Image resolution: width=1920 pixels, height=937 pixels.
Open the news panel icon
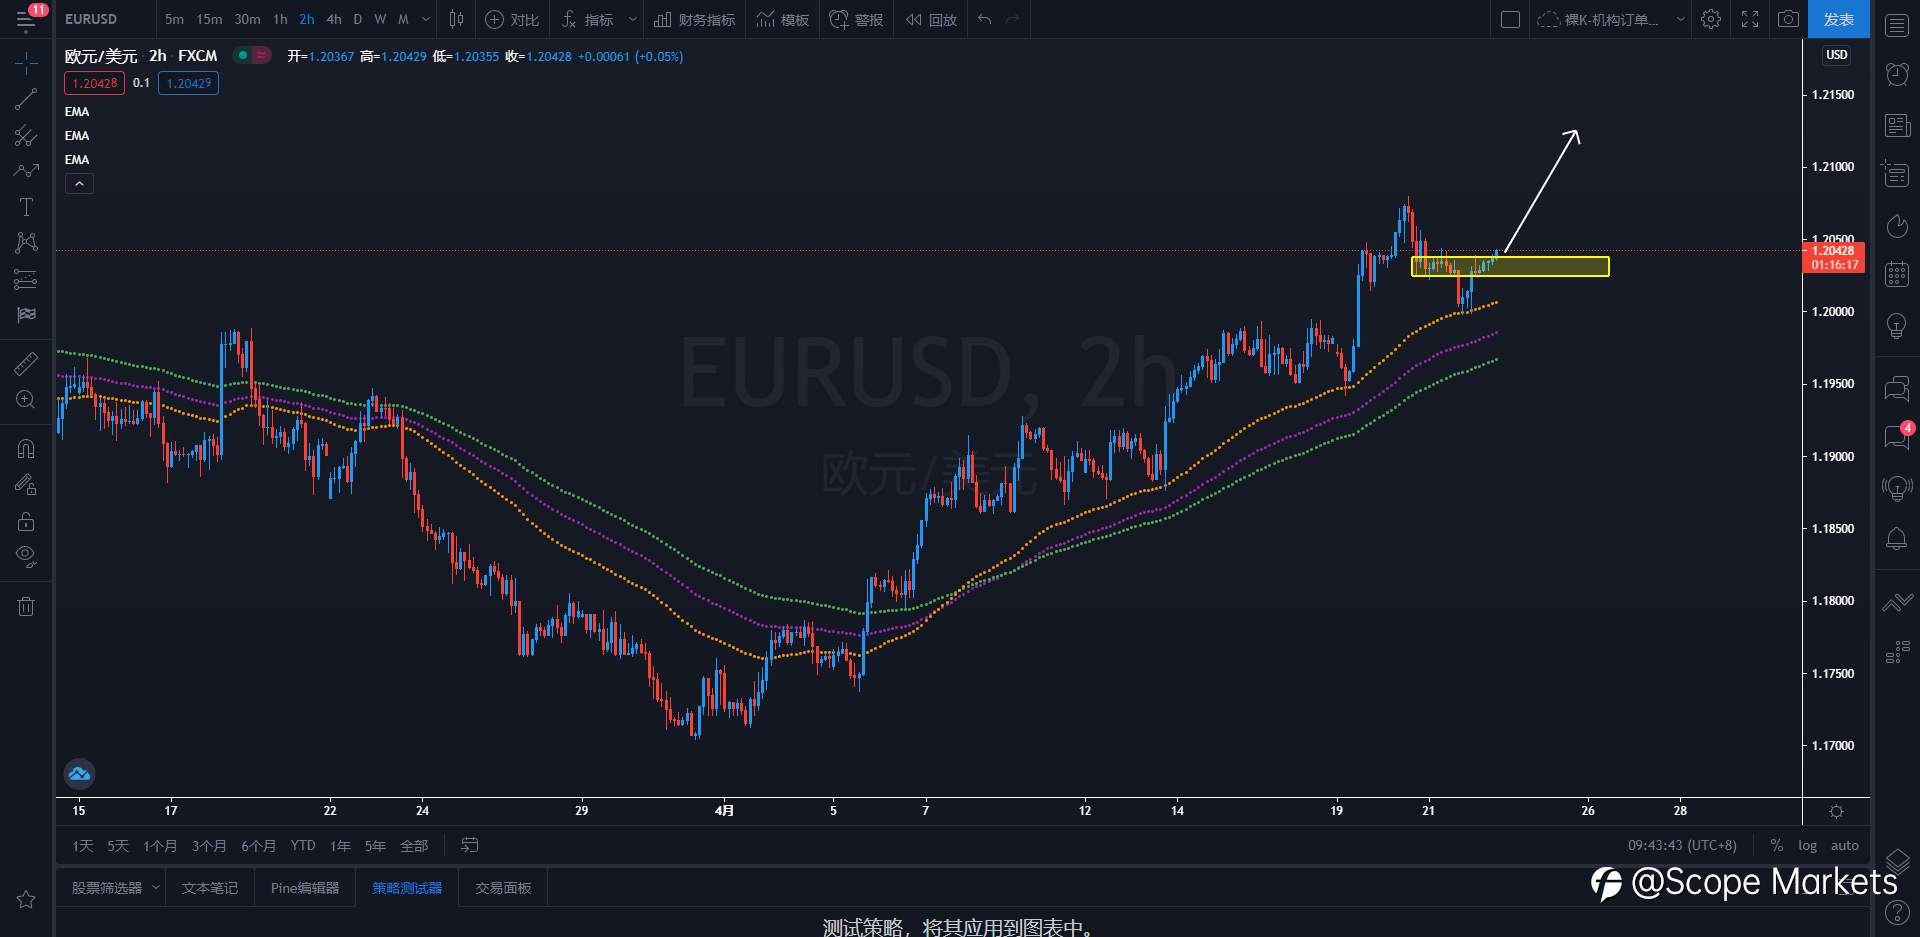[x=1896, y=125]
